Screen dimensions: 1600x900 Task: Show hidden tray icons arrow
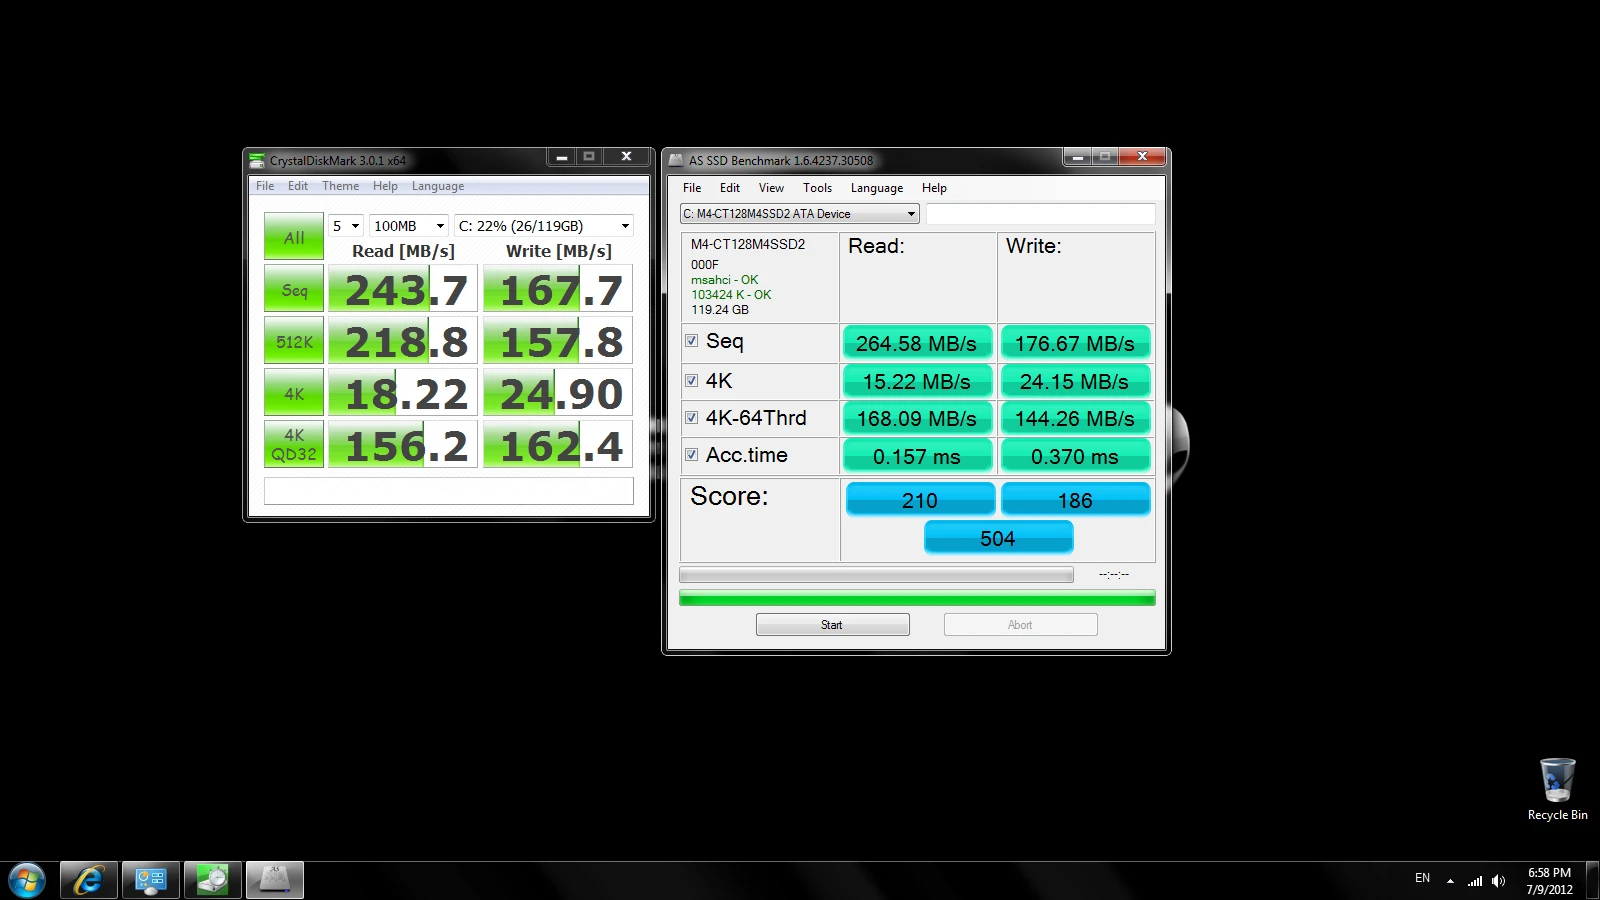tap(1450, 881)
